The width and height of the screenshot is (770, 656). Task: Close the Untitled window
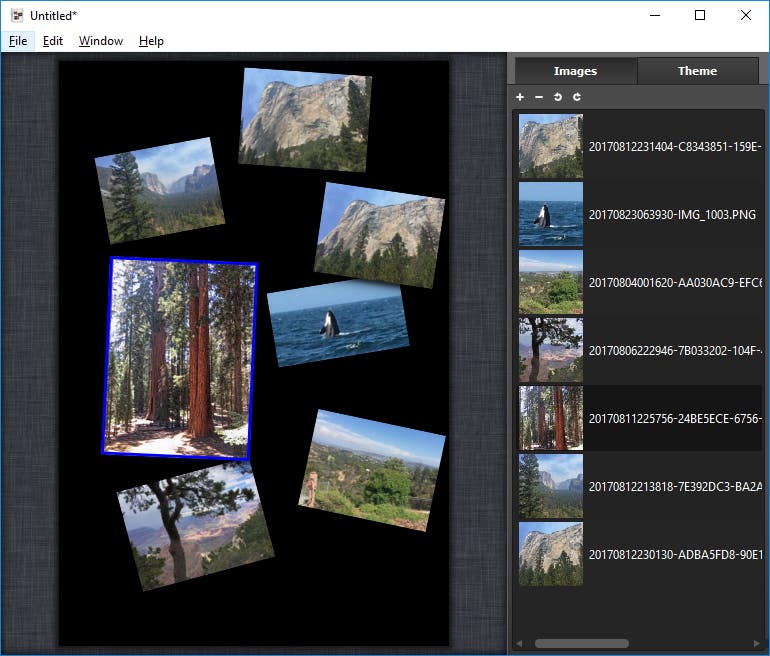pos(745,15)
